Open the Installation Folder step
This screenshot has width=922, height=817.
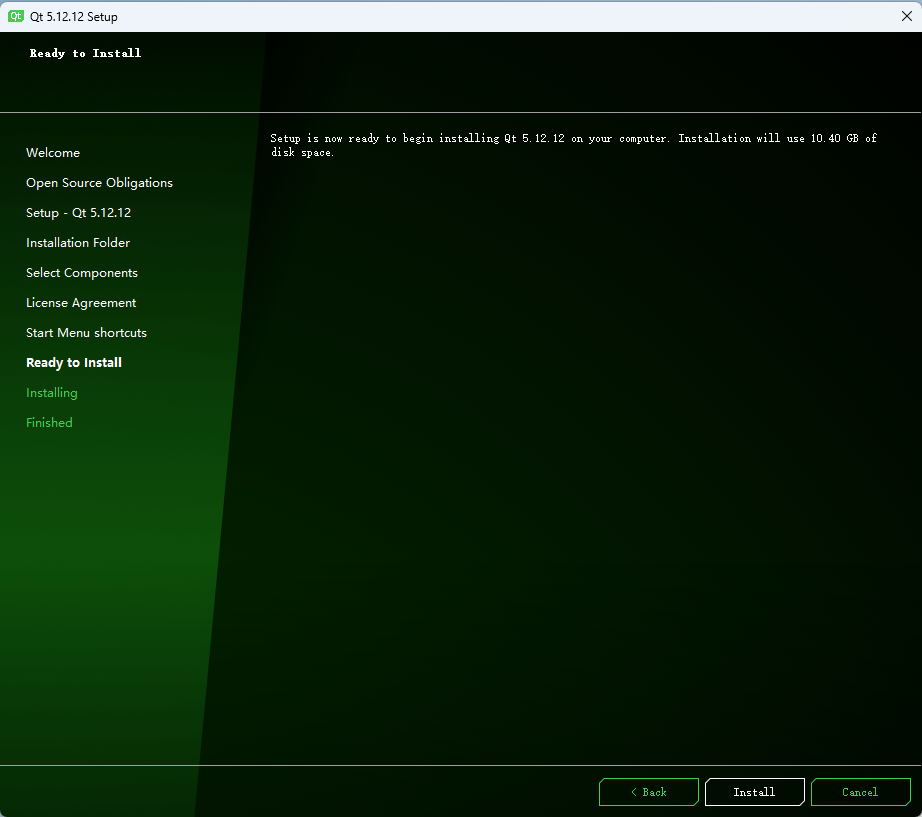coord(78,243)
